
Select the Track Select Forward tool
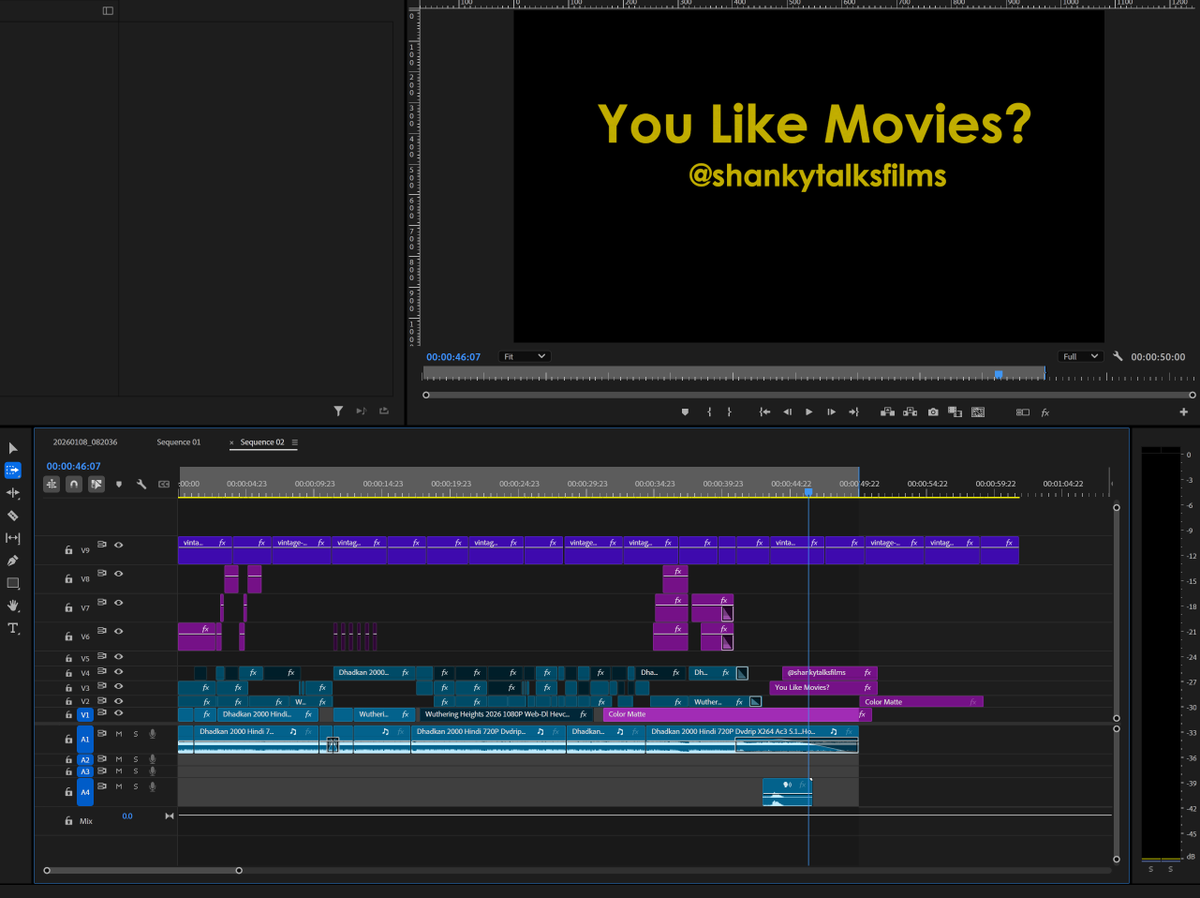coord(13,470)
